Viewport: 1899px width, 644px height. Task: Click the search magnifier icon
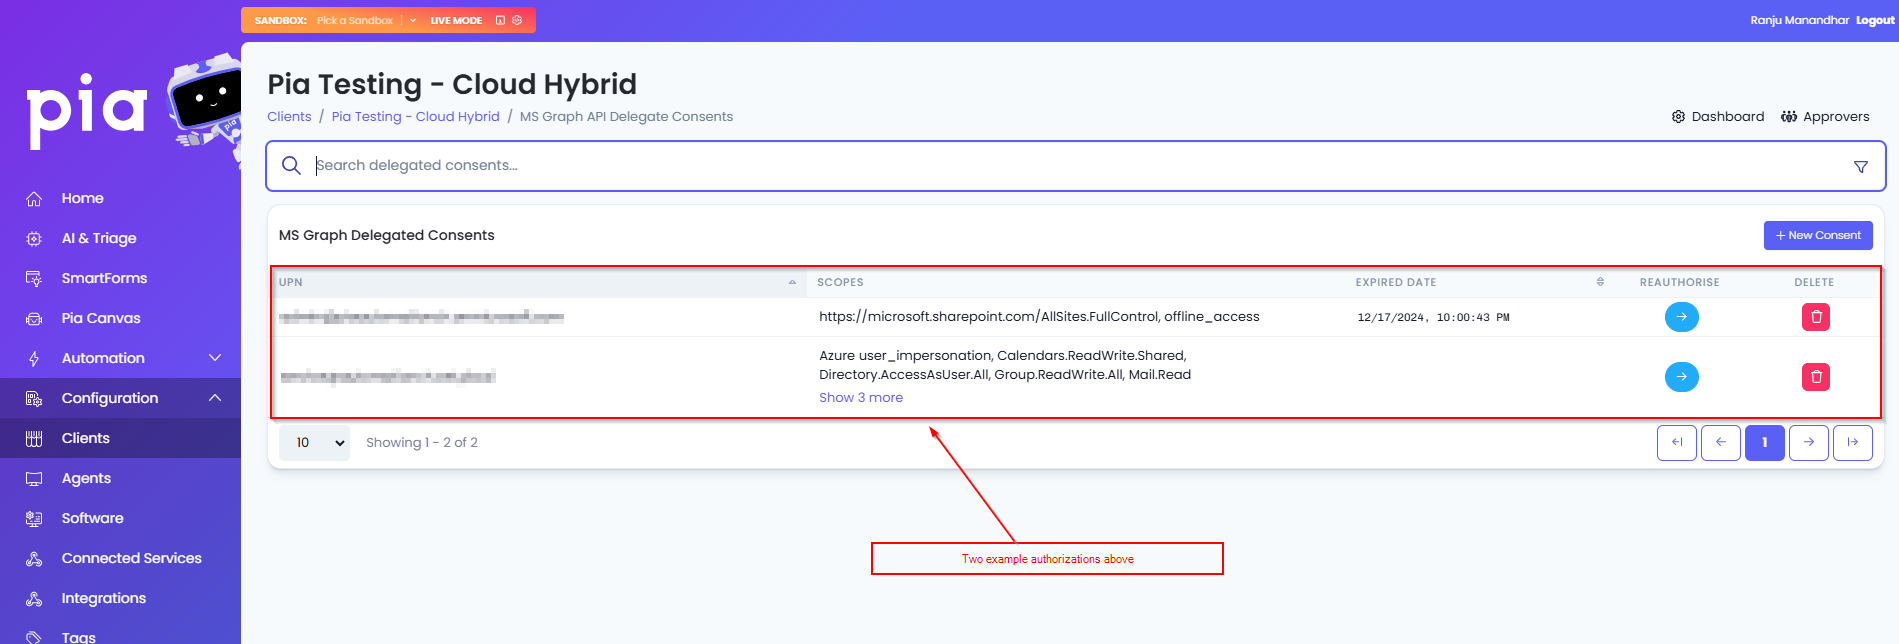[x=291, y=165]
